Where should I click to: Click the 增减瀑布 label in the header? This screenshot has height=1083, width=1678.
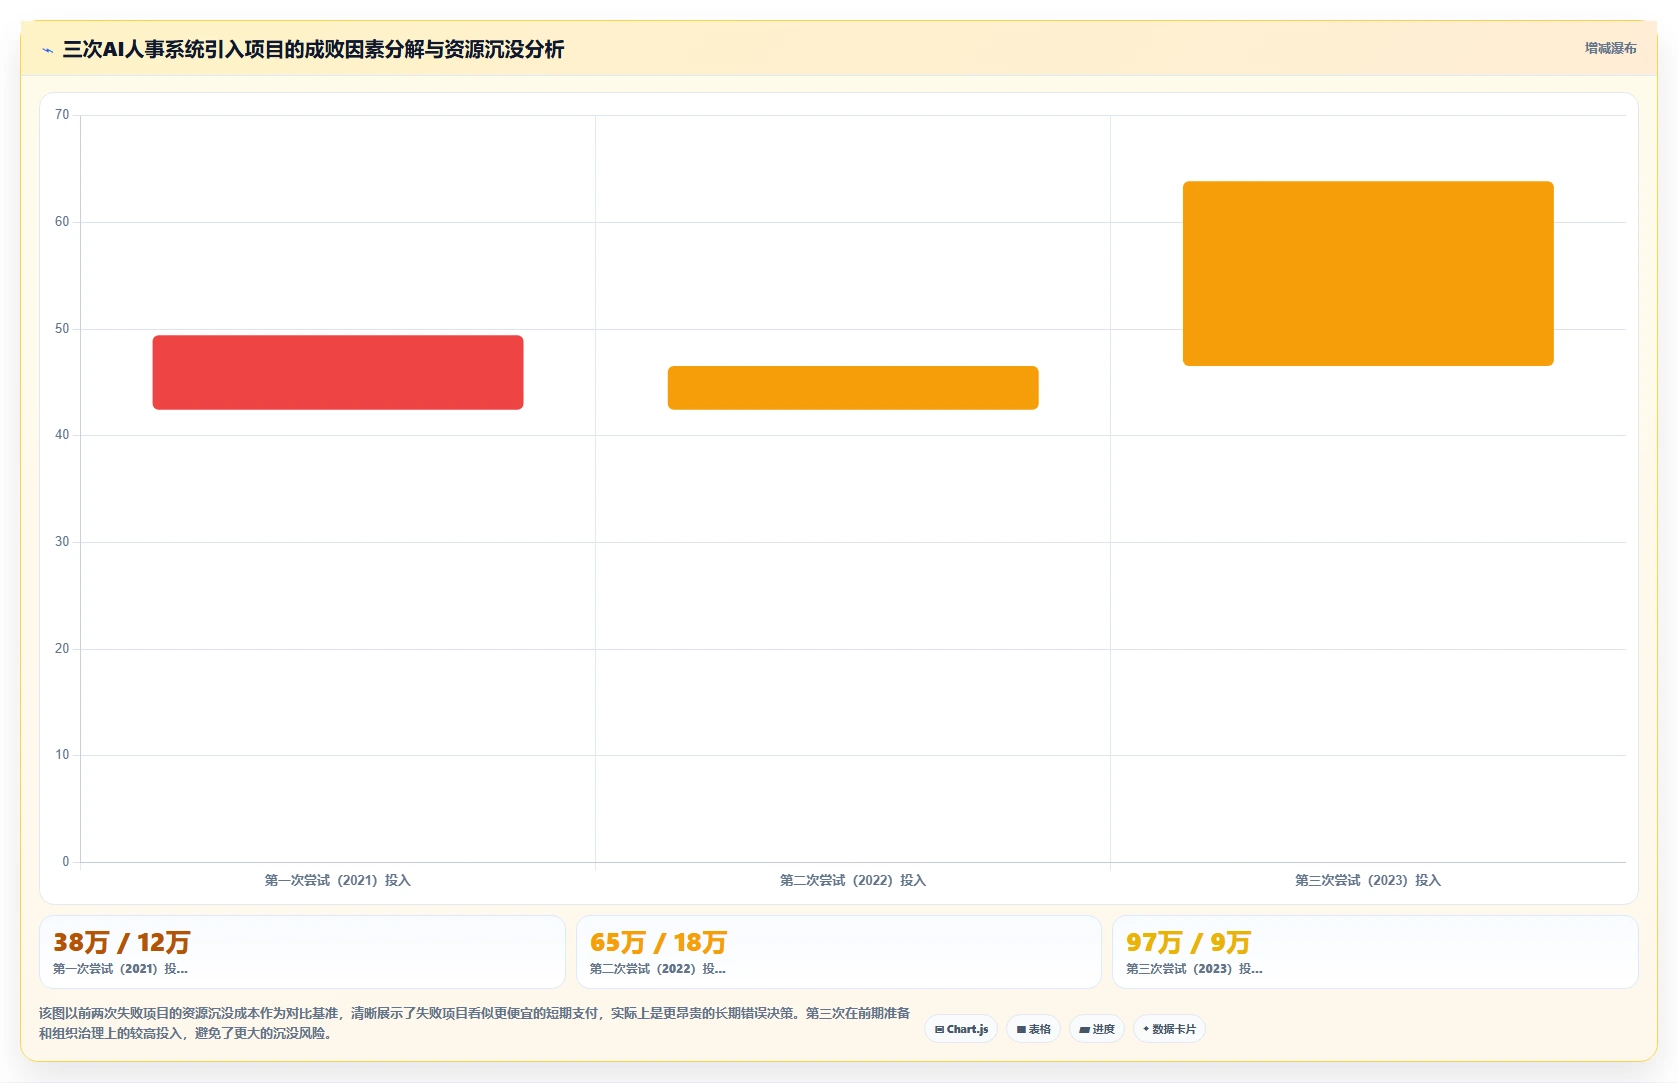[1610, 48]
